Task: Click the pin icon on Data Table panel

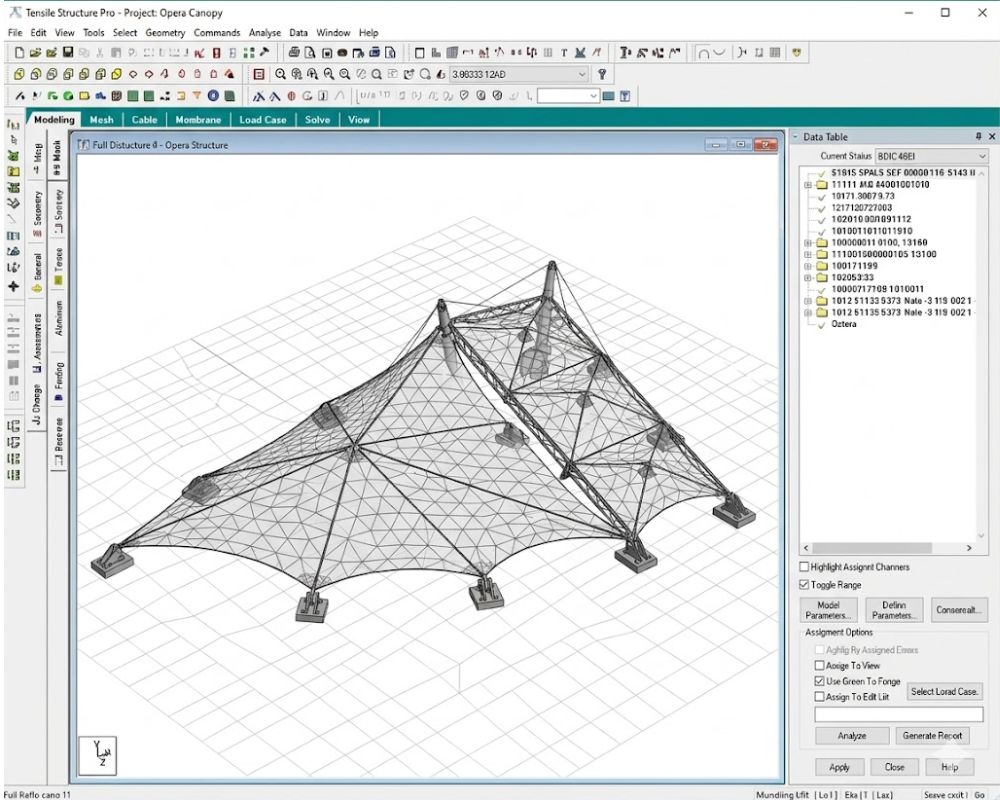Action: [x=978, y=137]
